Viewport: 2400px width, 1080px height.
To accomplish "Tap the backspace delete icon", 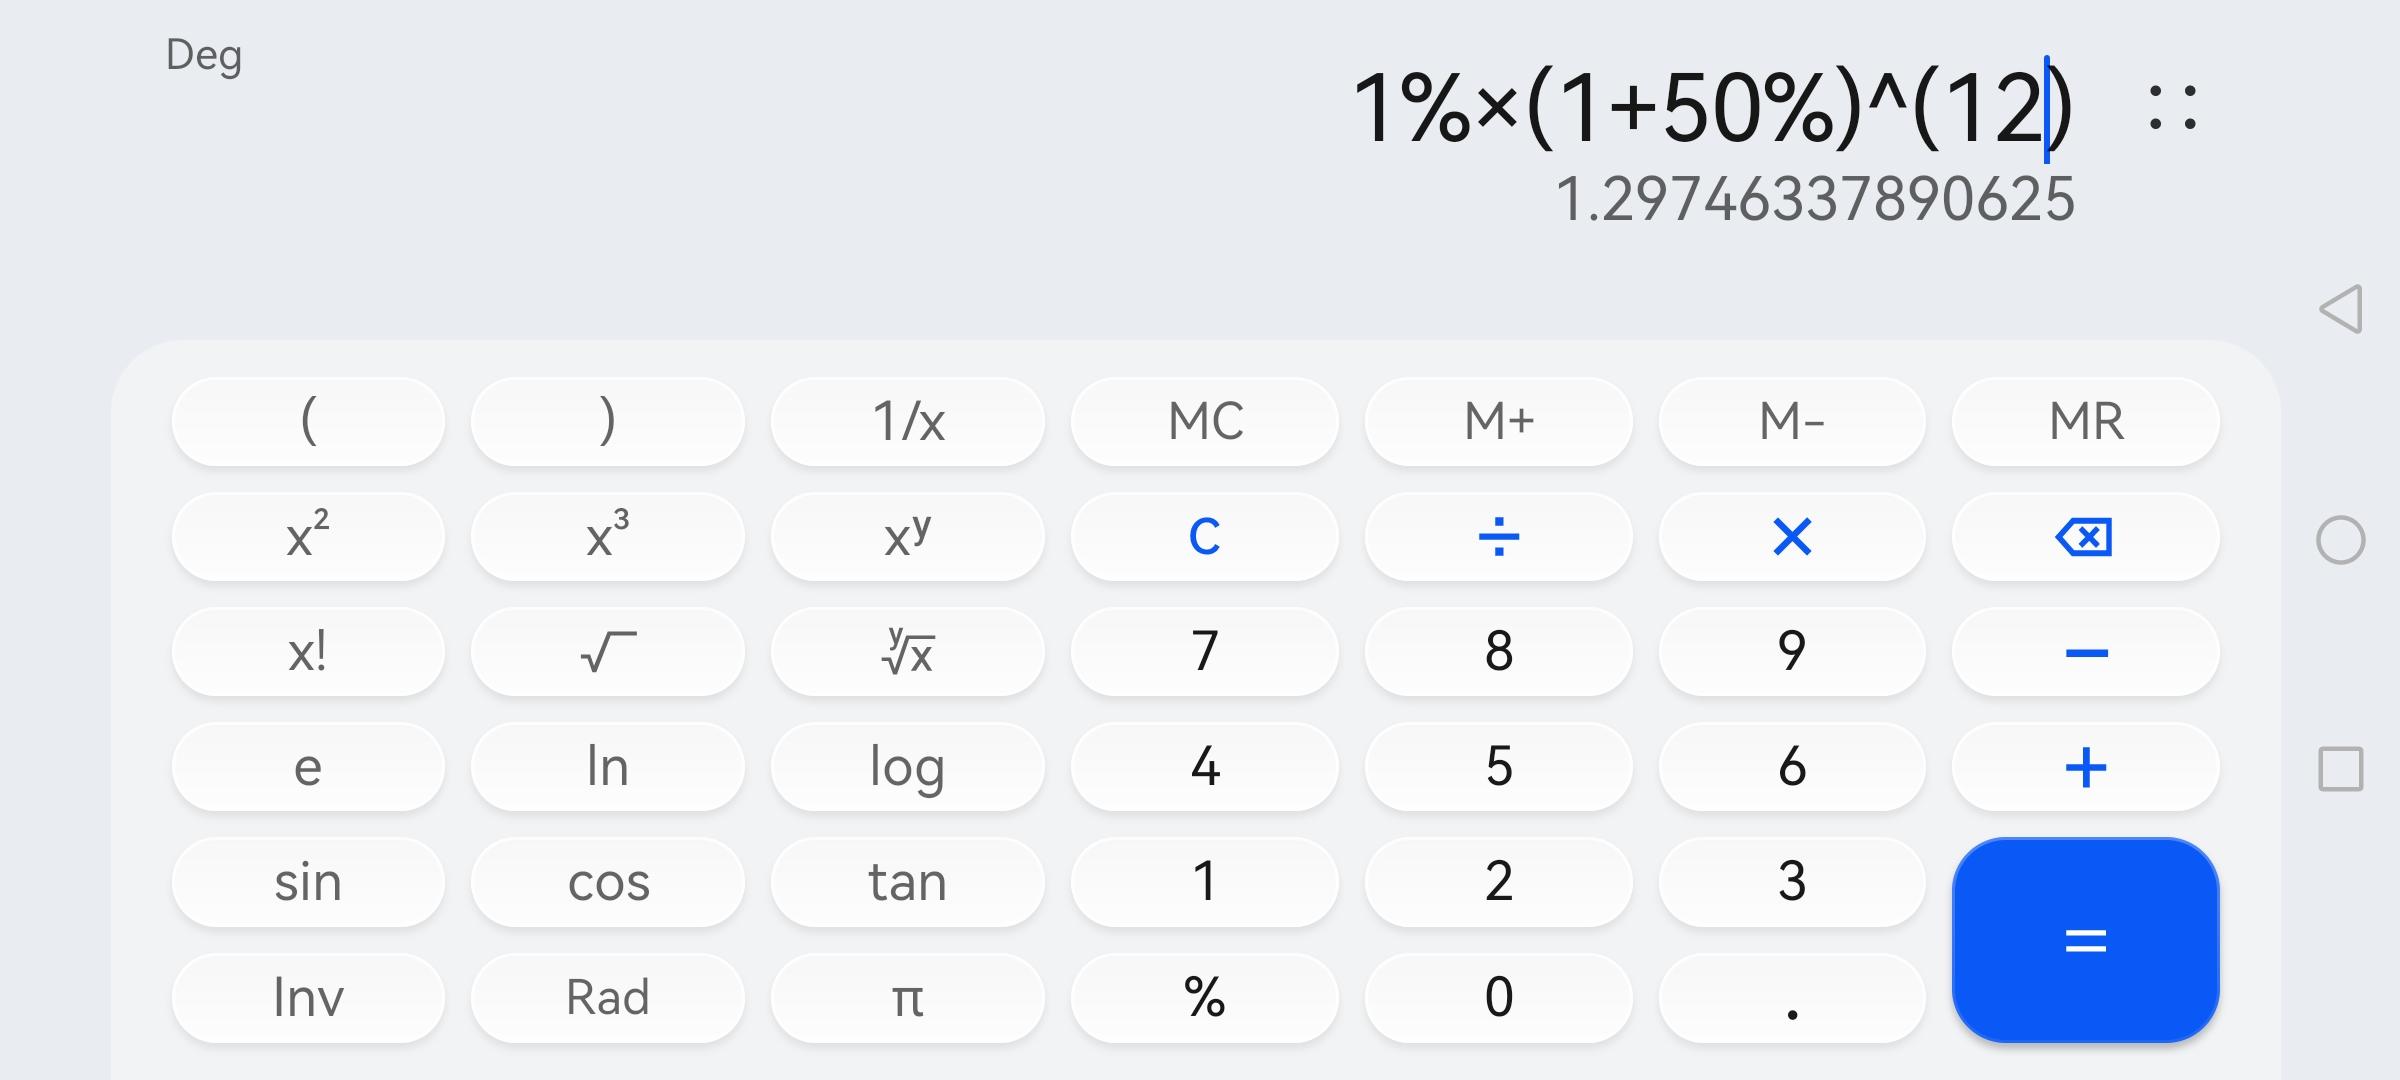I will coord(2085,537).
